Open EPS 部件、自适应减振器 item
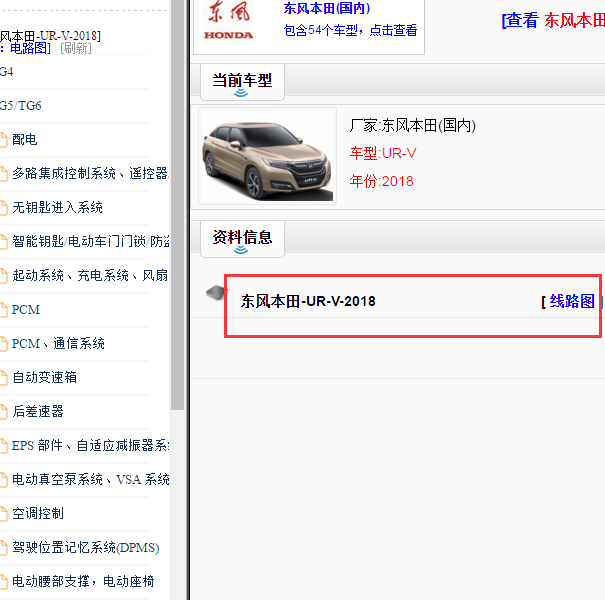This screenshot has height=600, width=605. pyautogui.click(x=90, y=445)
